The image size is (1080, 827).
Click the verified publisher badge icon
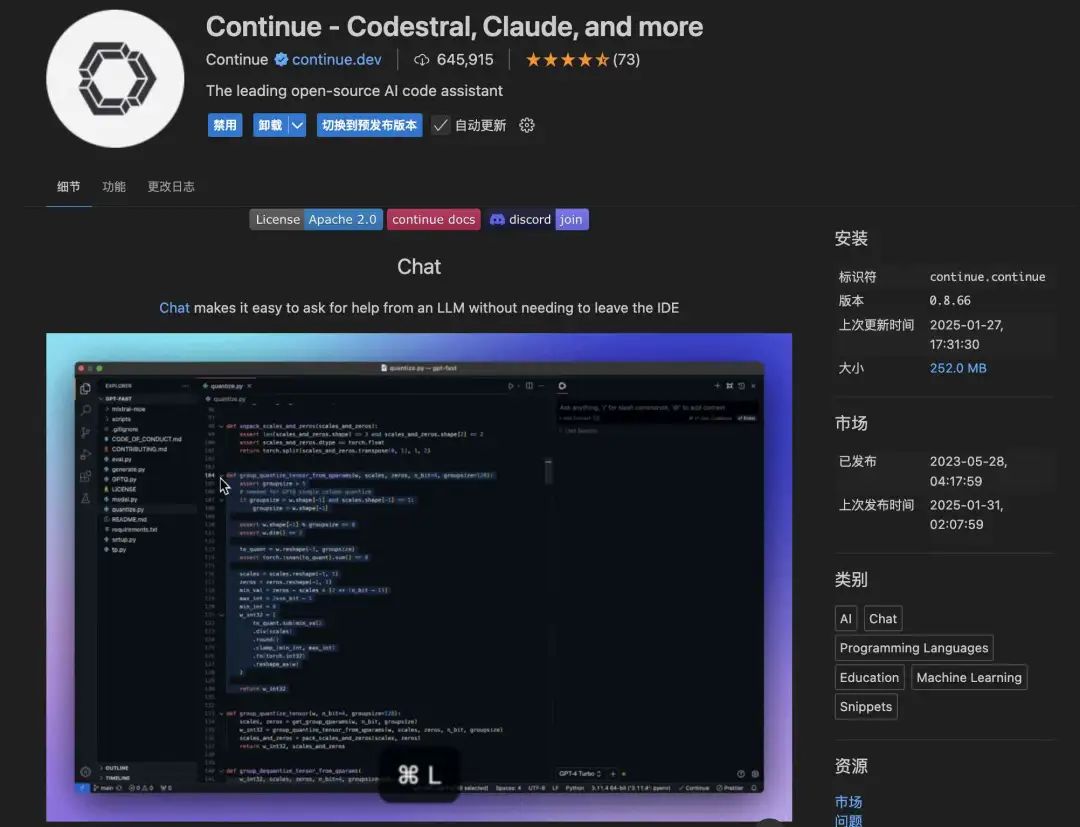[x=281, y=60]
